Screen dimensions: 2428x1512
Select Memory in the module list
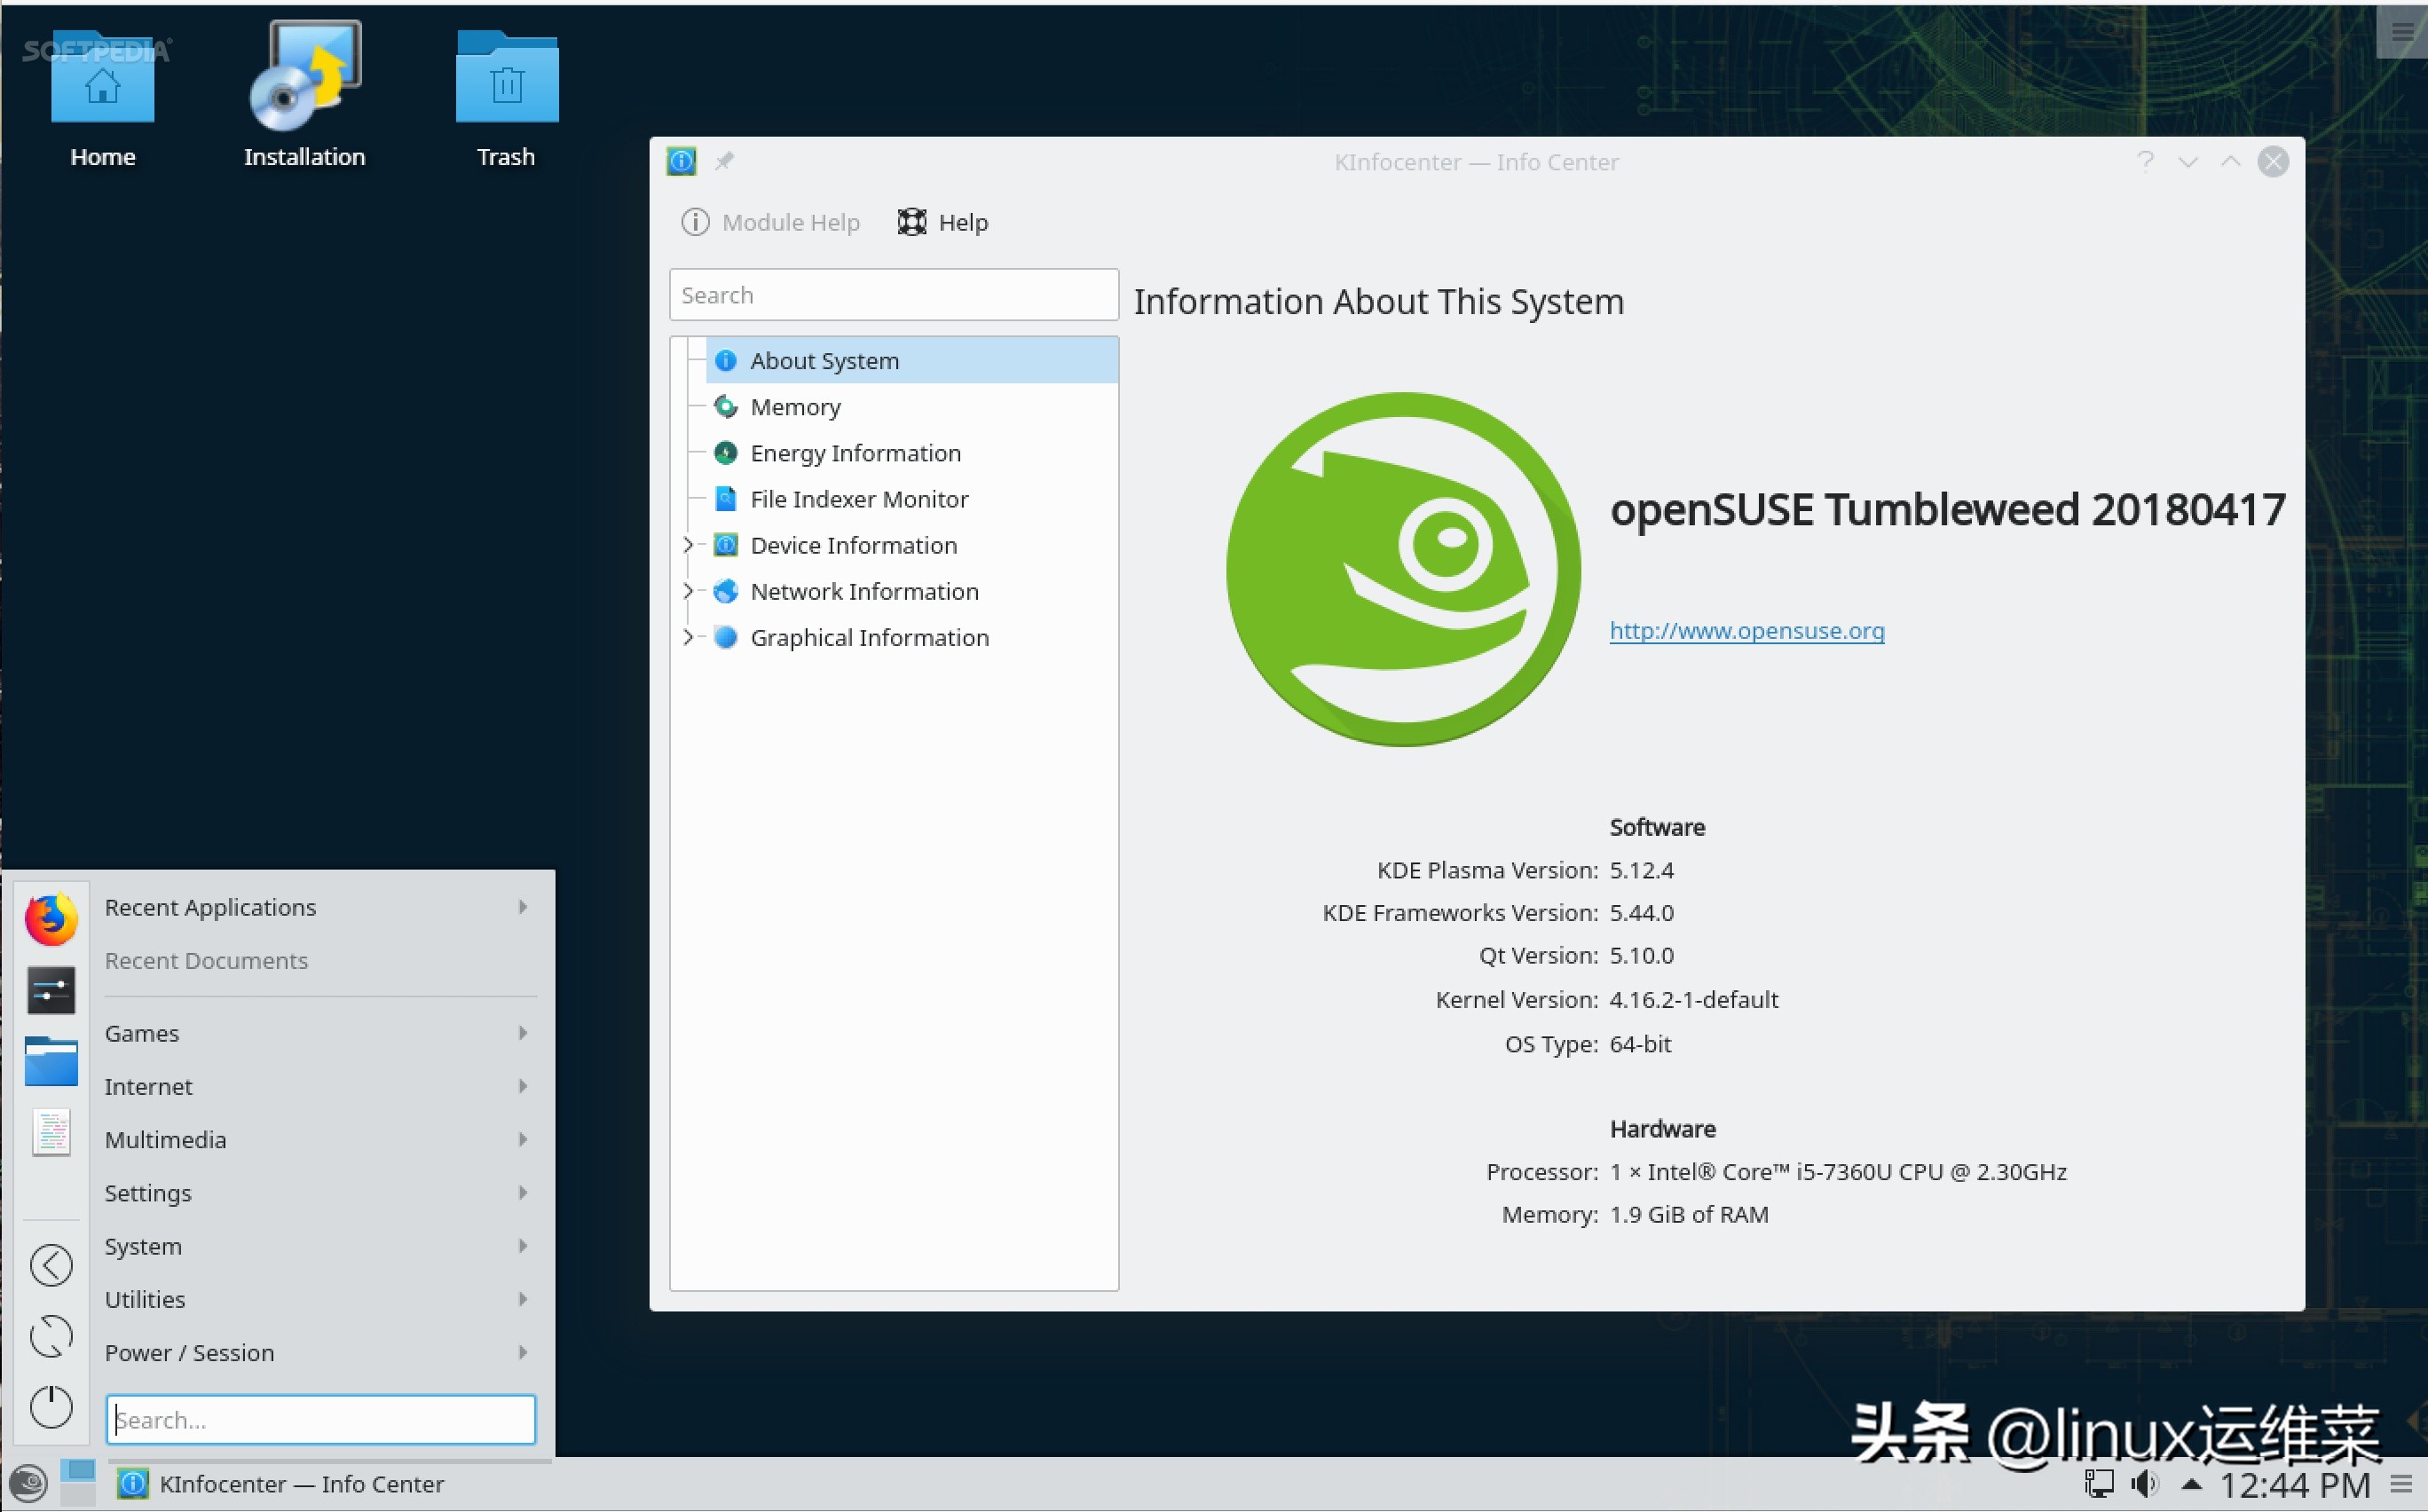click(795, 407)
